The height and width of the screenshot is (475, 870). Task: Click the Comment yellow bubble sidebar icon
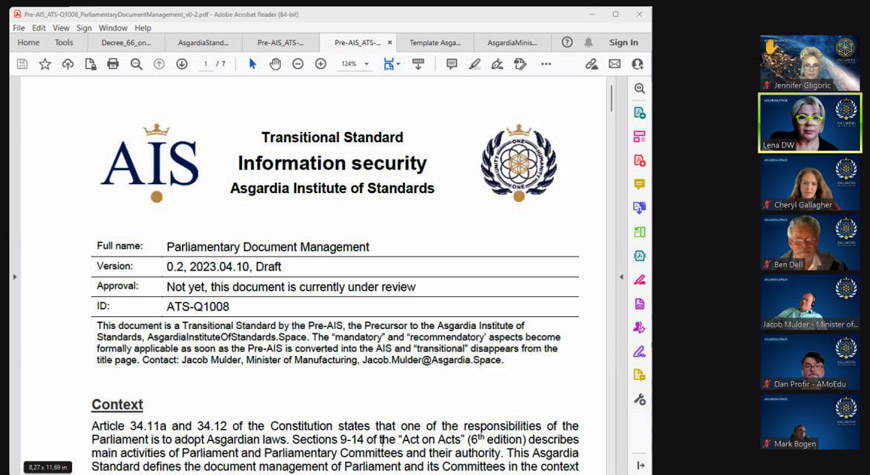tap(639, 184)
